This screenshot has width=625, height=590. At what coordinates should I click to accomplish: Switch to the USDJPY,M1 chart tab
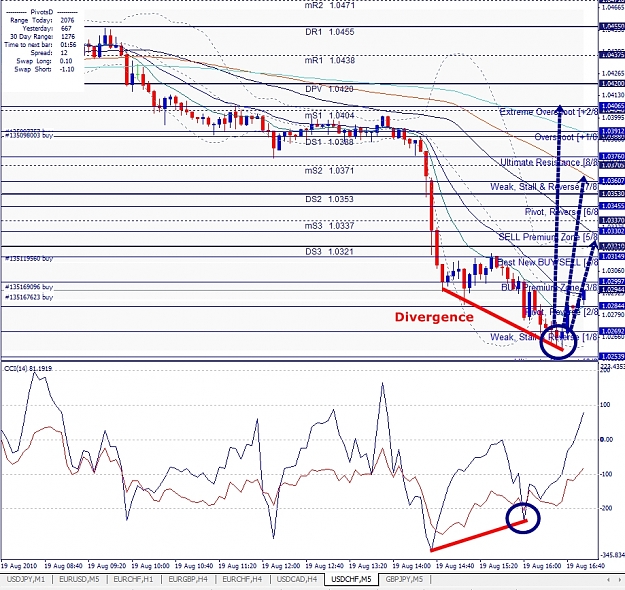point(26,579)
